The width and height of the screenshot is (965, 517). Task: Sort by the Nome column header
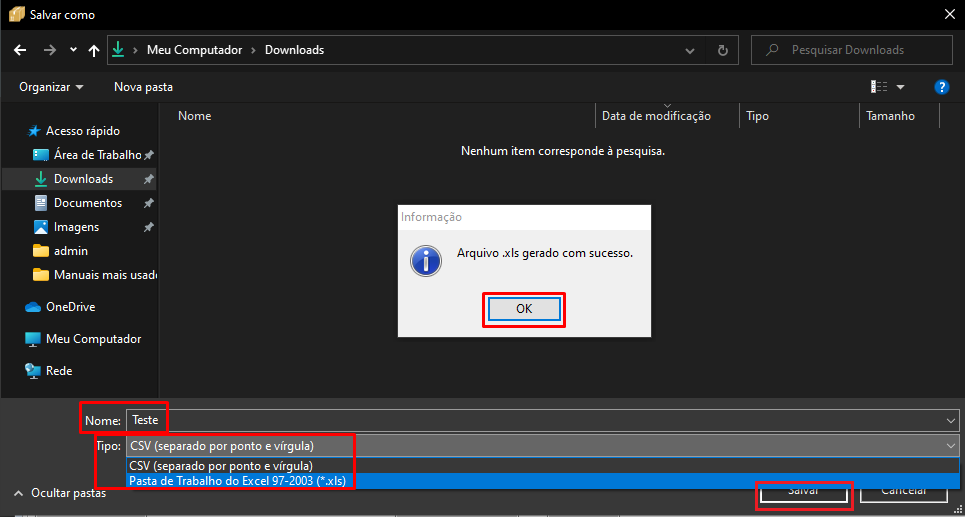194,116
